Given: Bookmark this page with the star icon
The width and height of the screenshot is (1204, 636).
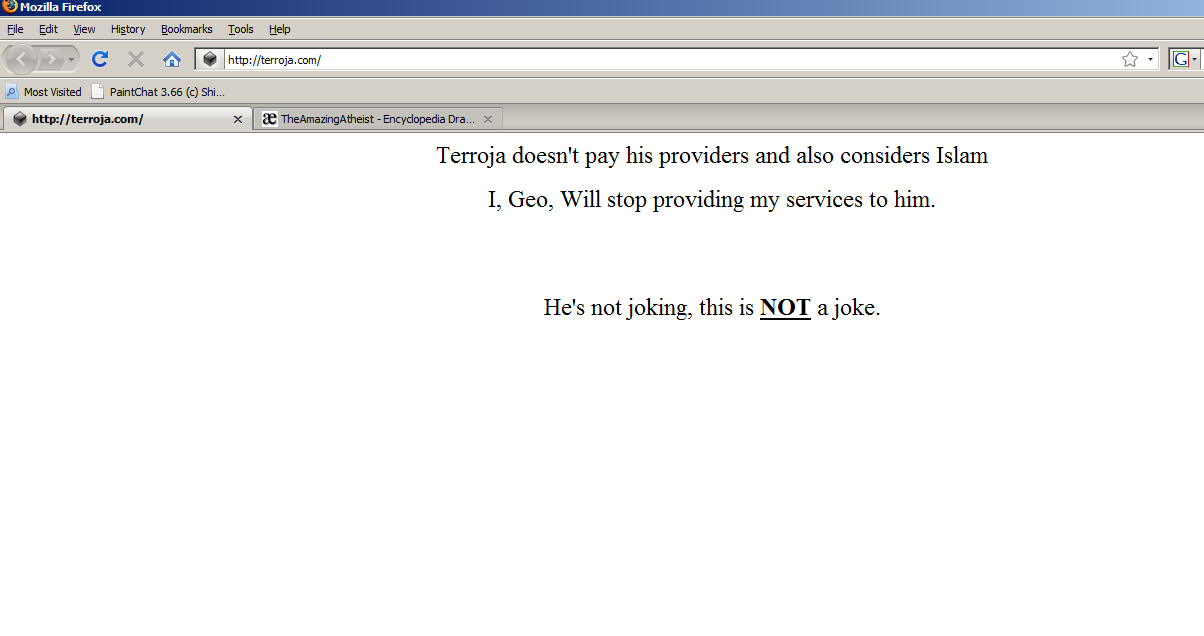Looking at the screenshot, I should pos(1129,59).
